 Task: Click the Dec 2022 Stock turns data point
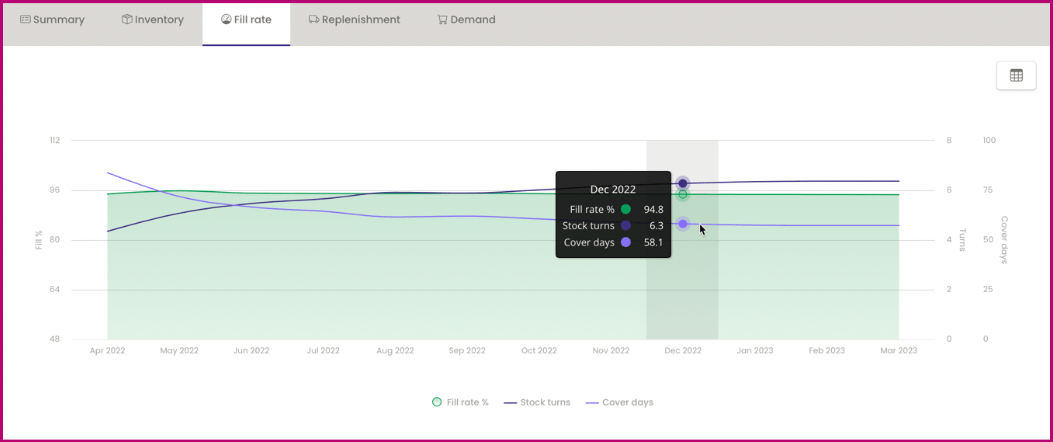[683, 183]
